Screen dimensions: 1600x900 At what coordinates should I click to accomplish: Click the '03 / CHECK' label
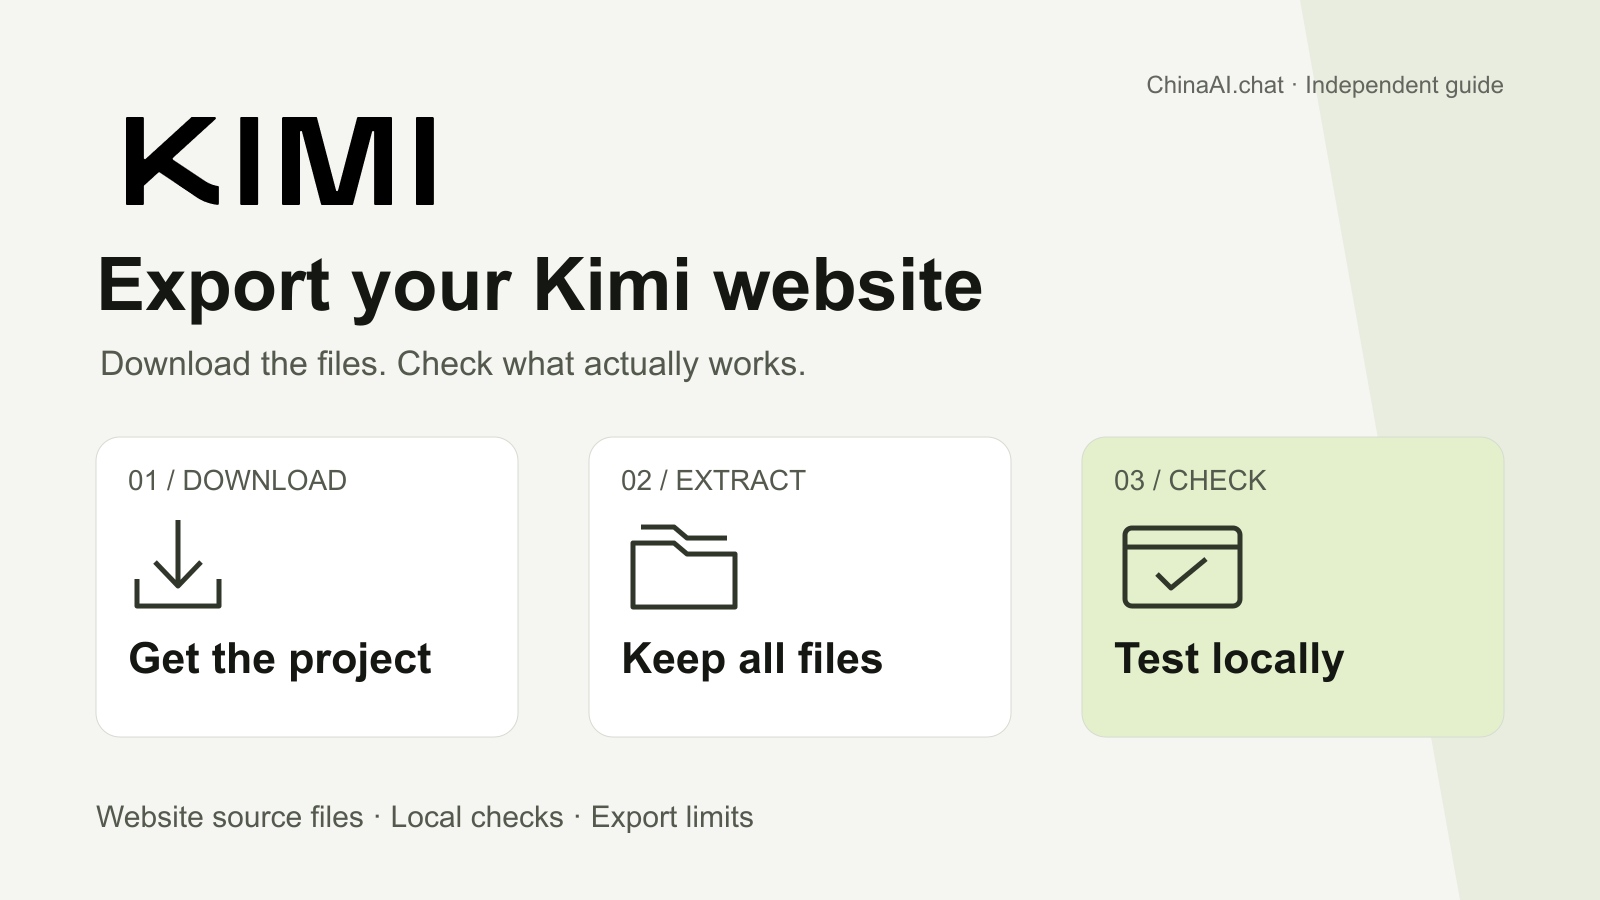tap(1190, 481)
